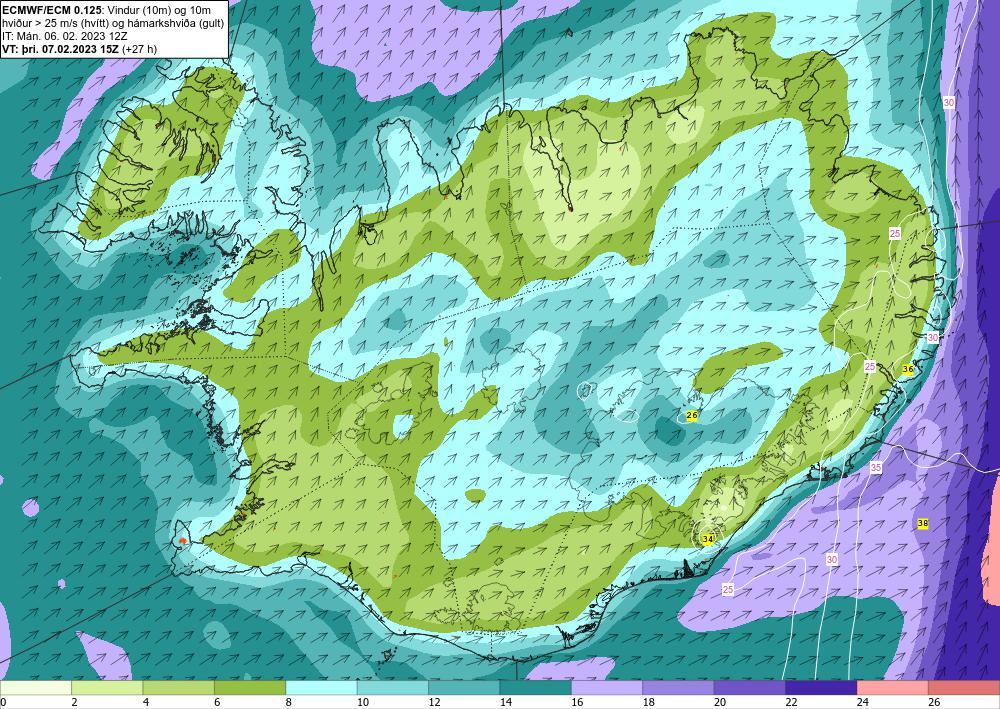
Task: Click the yellow gust marker labeled 38
Action: [x=922, y=523]
